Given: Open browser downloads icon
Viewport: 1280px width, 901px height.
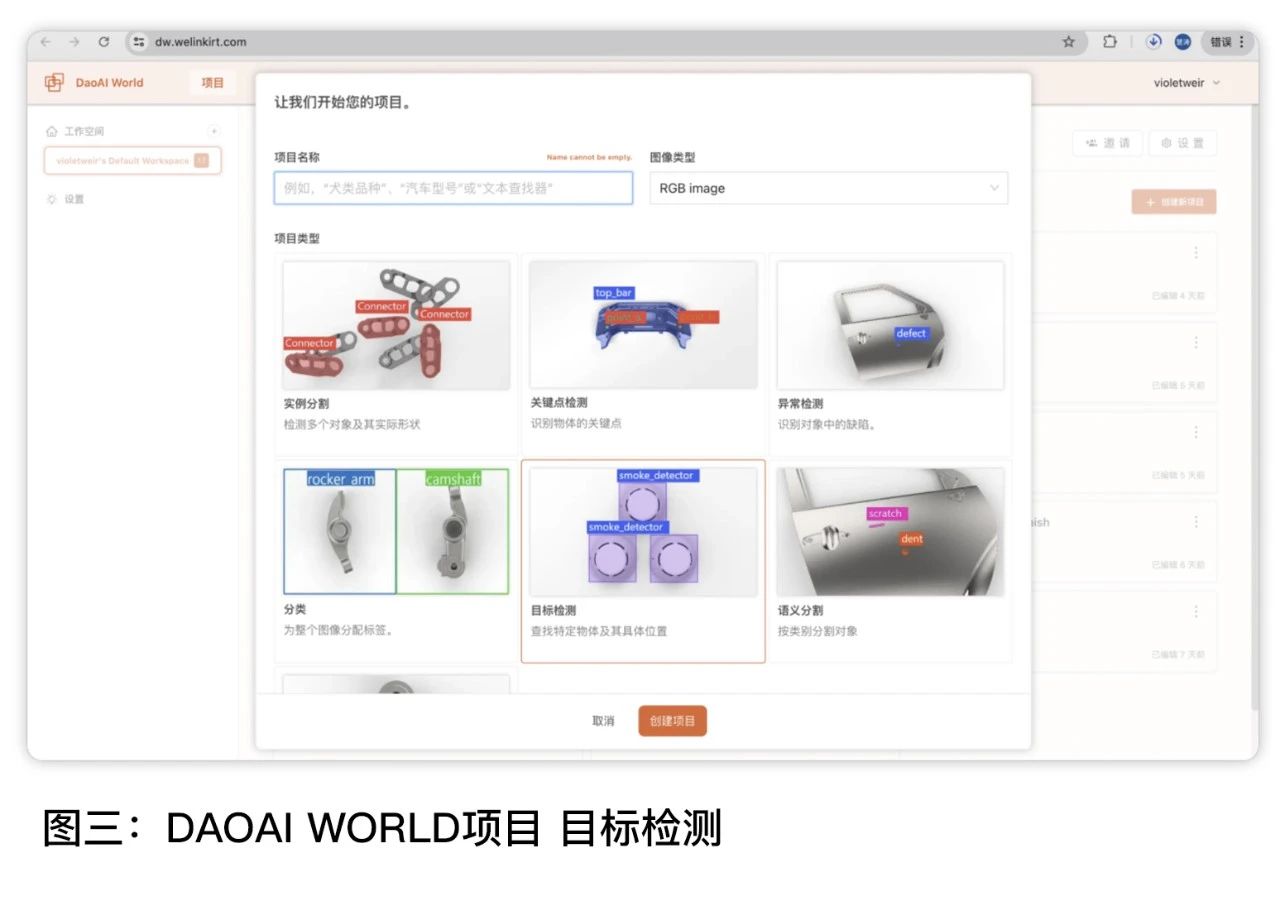Looking at the screenshot, I should 1154,42.
